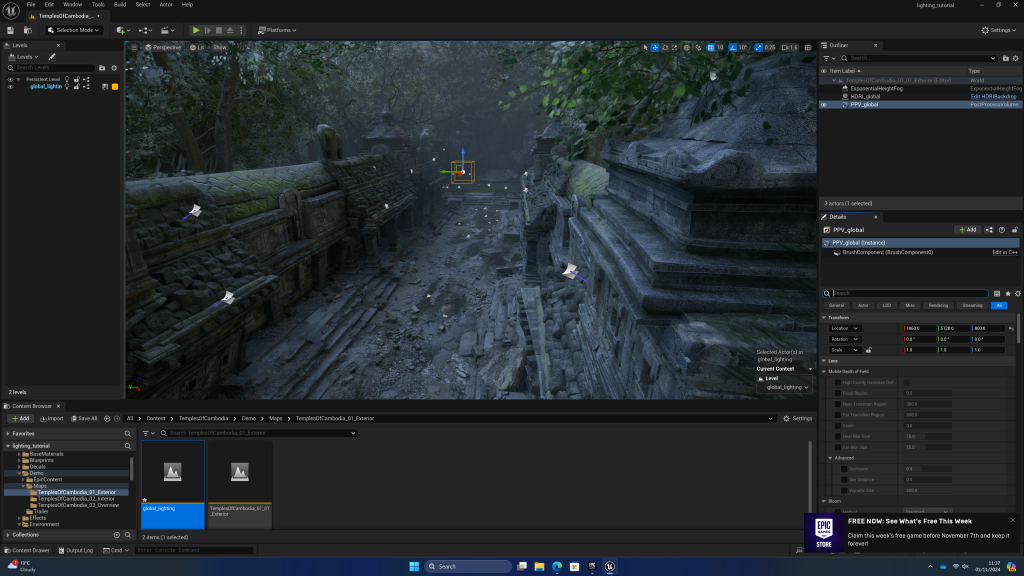
Task: Click Save All button
Action: (84, 419)
